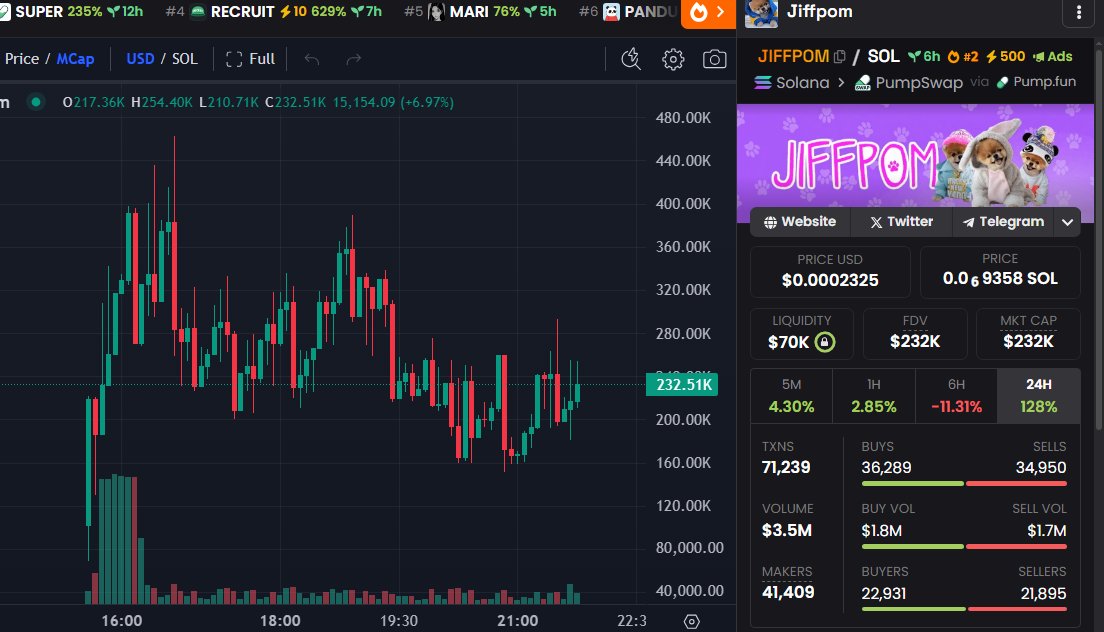Click the 6h age sprout badge
The height and width of the screenshot is (632, 1104).
tap(924, 56)
